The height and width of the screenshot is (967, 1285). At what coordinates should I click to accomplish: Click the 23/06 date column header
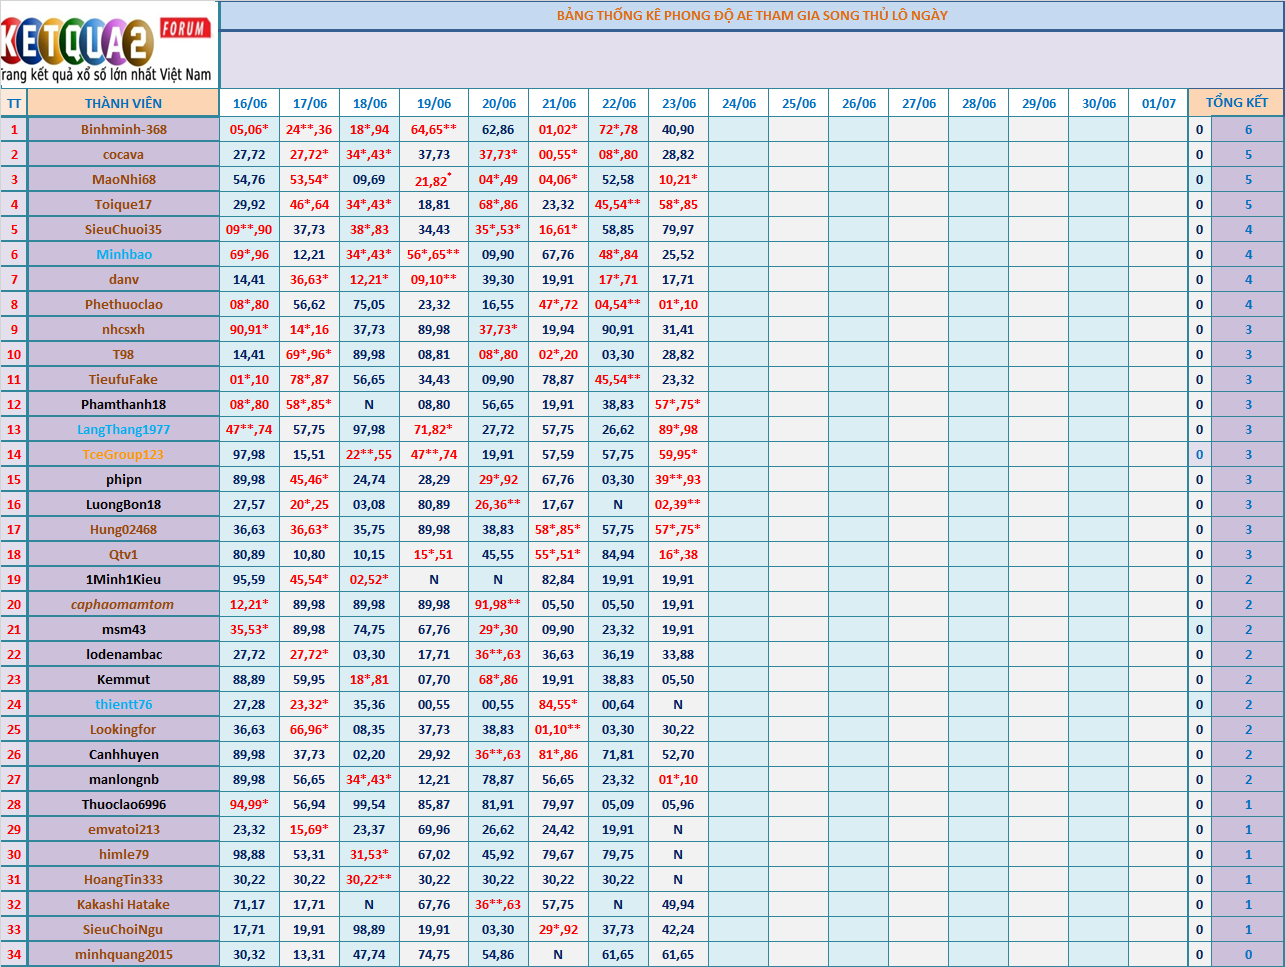pos(678,103)
